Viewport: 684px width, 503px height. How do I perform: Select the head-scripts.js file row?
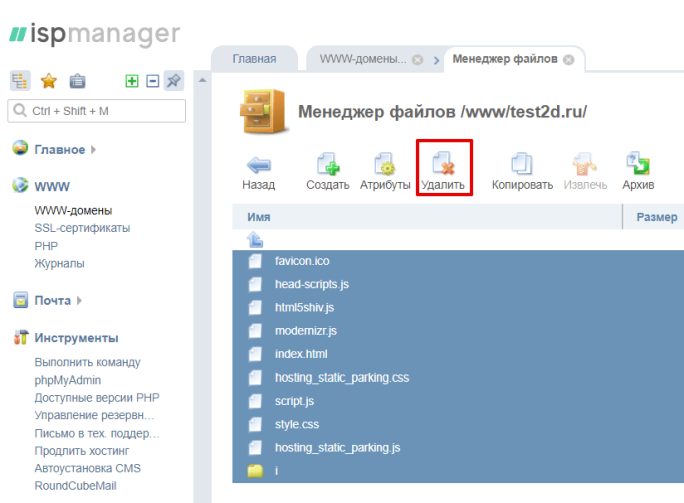pyautogui.click(x=458, y=284)
